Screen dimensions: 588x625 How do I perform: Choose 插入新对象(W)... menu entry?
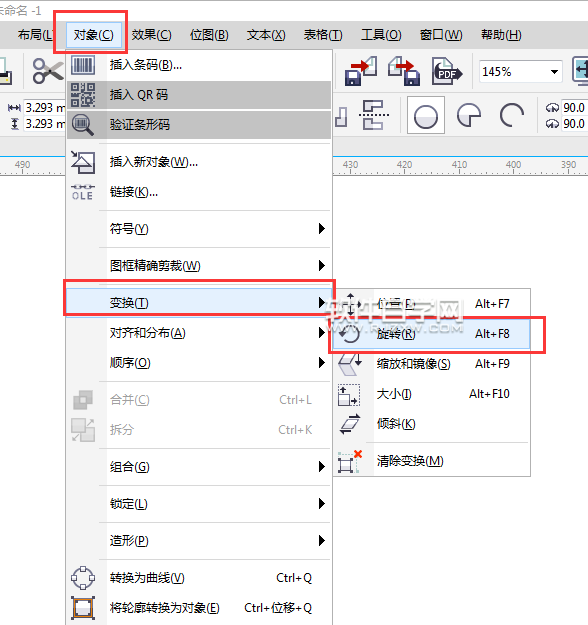click(199, 162)
